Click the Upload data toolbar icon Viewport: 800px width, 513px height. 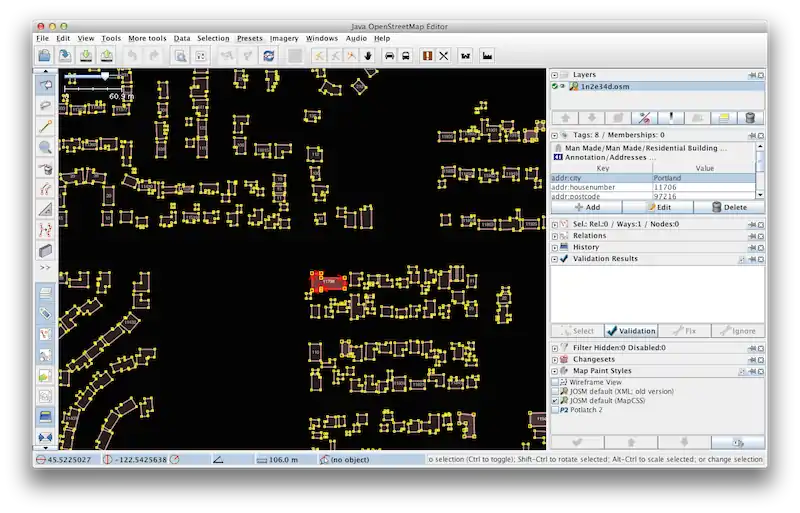107,56
